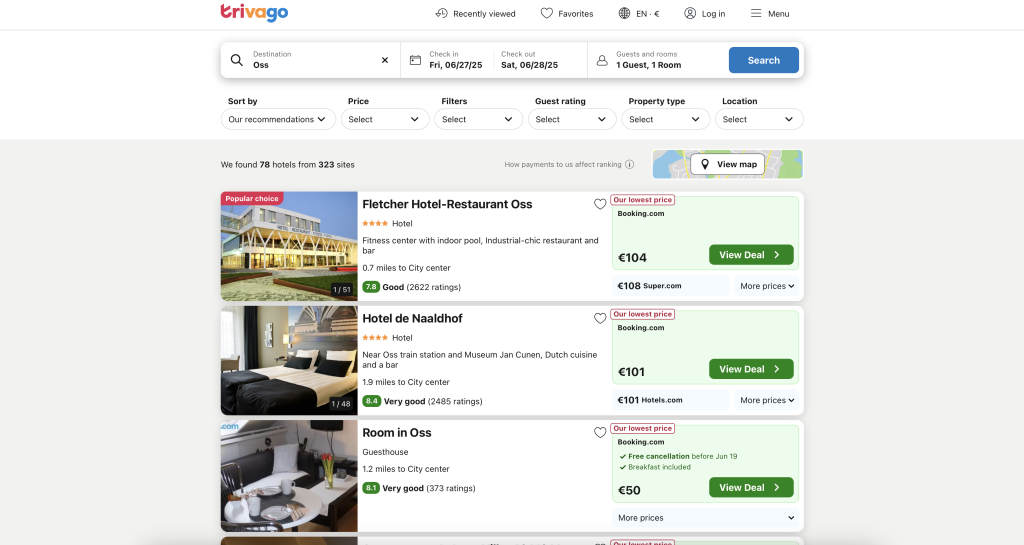This screenshot has height=545, width=1024.
Task: Click the trivago logo
Action: 254,12
